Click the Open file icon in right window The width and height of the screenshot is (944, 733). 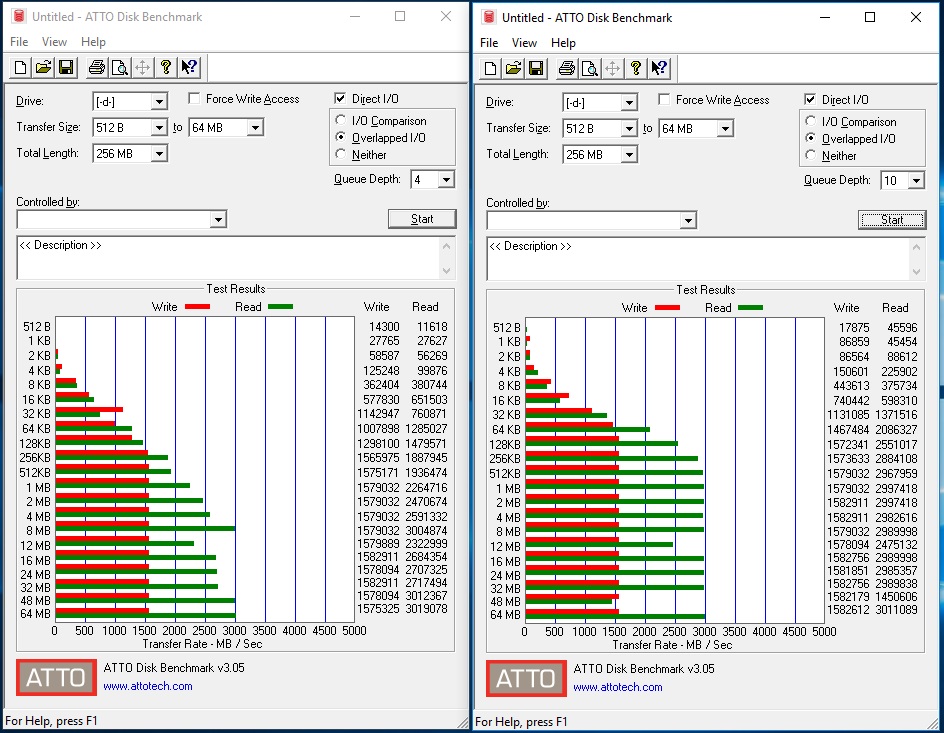(514, 68)
